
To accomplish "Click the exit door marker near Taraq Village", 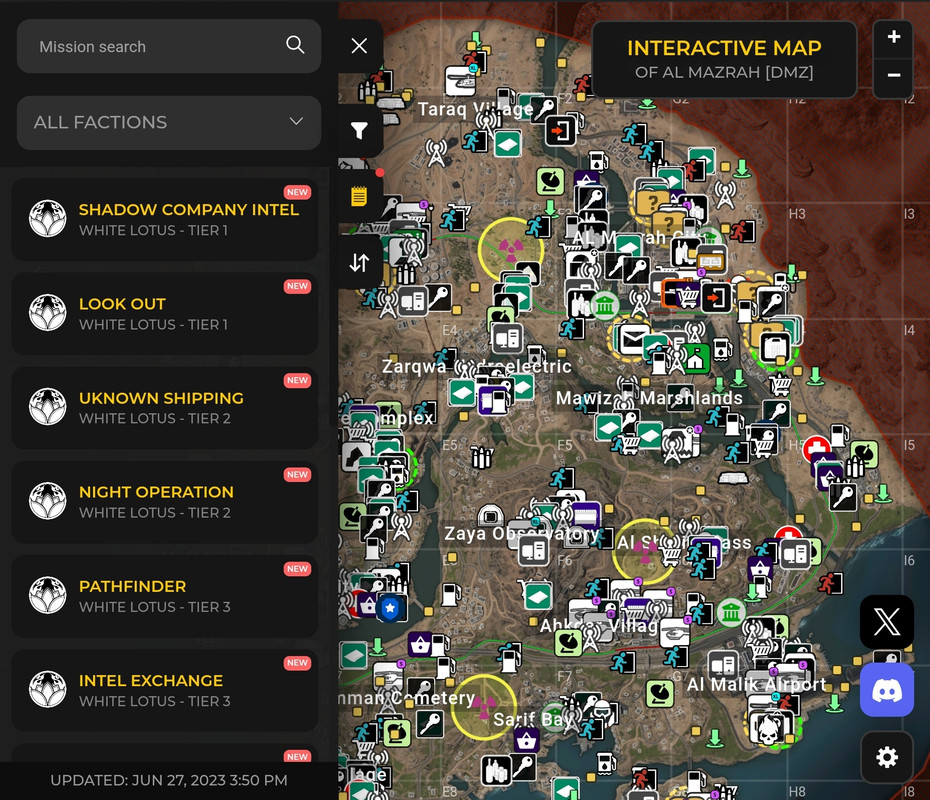I will [559, 130].
